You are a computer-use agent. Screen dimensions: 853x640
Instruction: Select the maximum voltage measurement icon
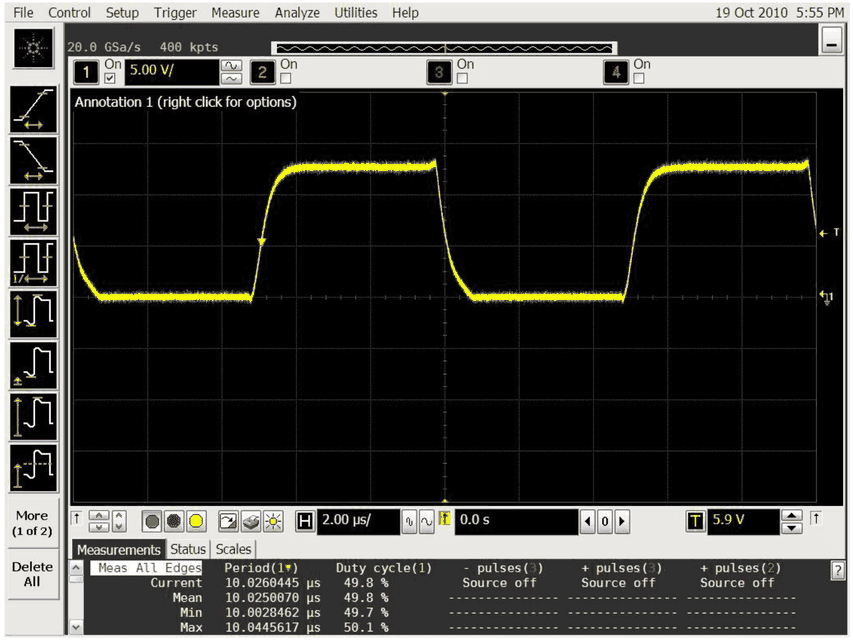33,416
